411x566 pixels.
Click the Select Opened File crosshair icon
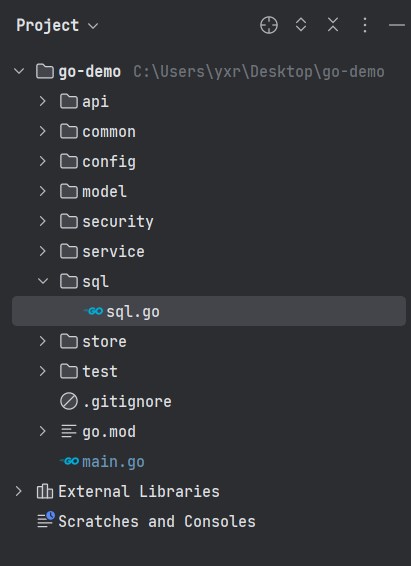pos(269,25)
